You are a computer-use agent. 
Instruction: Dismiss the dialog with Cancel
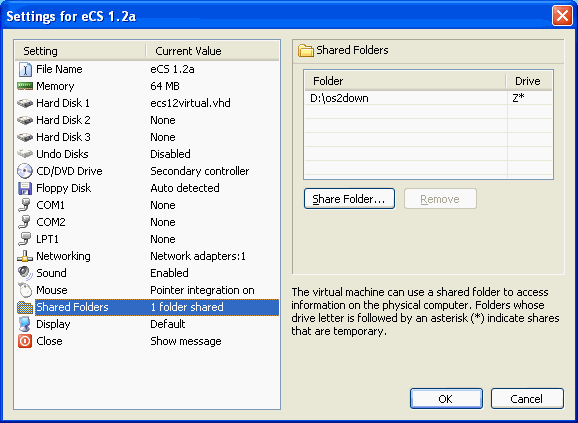click(527, 399)
